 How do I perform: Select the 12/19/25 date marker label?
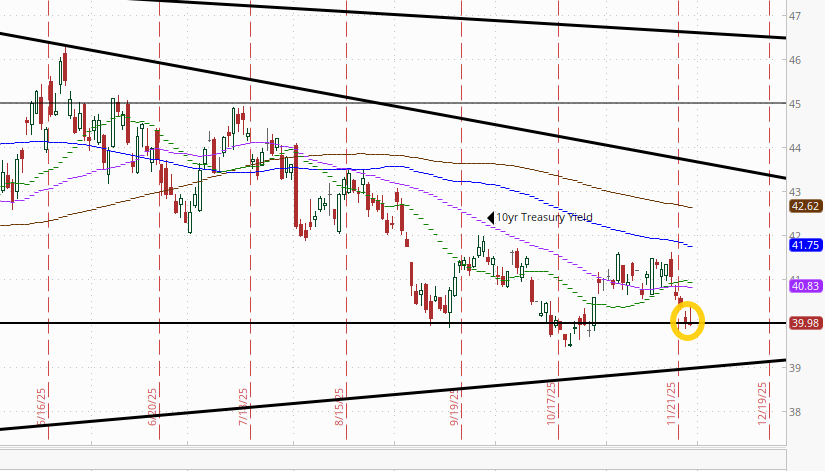click(x=762, y=404)
